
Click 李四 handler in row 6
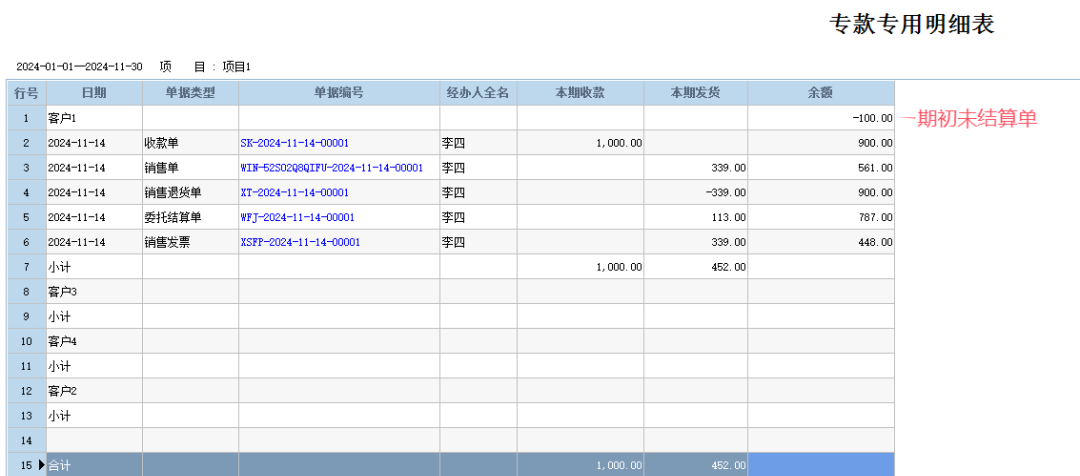pyautogui.click(x=479, y=242)
